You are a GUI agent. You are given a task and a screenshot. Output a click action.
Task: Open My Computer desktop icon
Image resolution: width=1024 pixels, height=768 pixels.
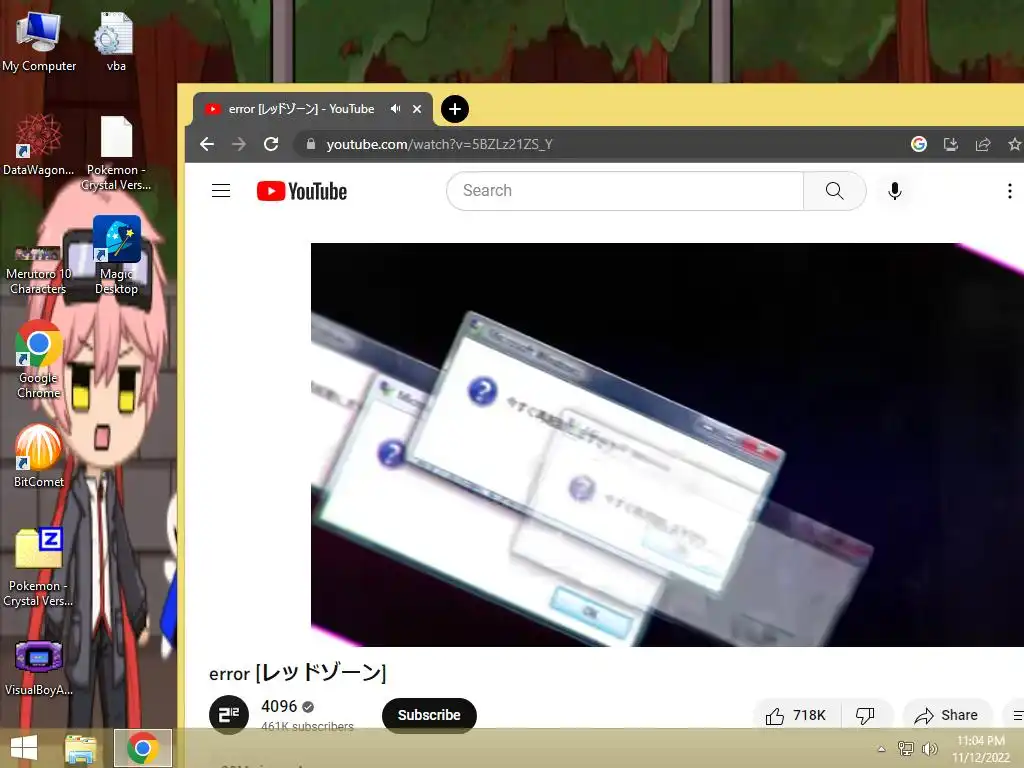pos(39,40)
